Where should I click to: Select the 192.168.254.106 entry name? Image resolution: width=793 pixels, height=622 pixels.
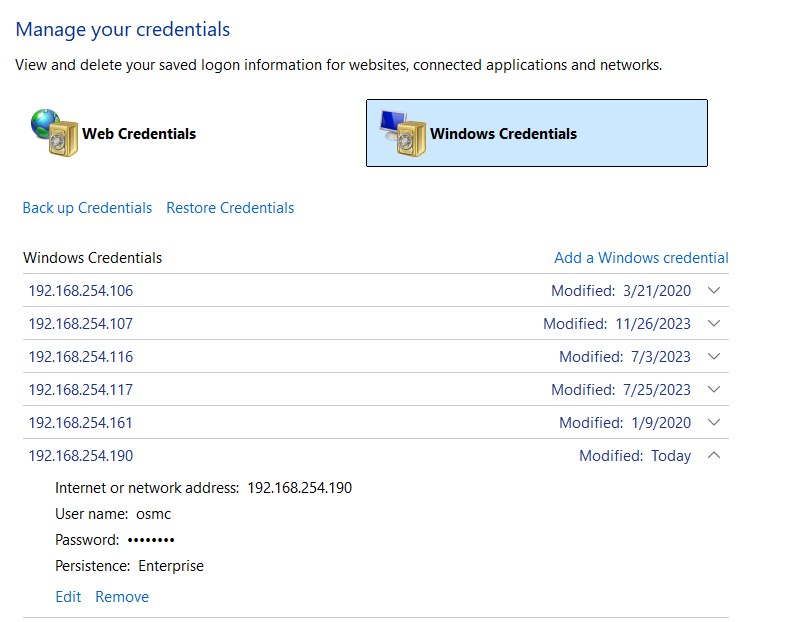pos(81,291)
